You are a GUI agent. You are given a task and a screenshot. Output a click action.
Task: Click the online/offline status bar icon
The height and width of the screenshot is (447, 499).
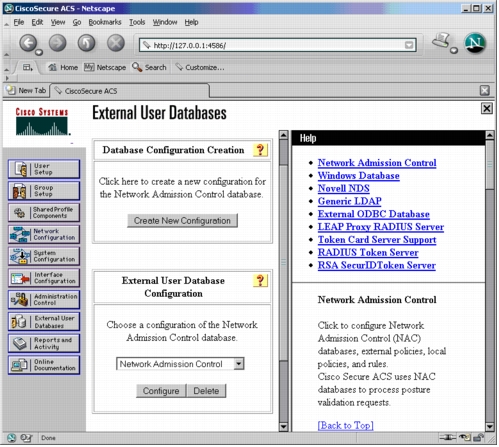tap(447, 437)
